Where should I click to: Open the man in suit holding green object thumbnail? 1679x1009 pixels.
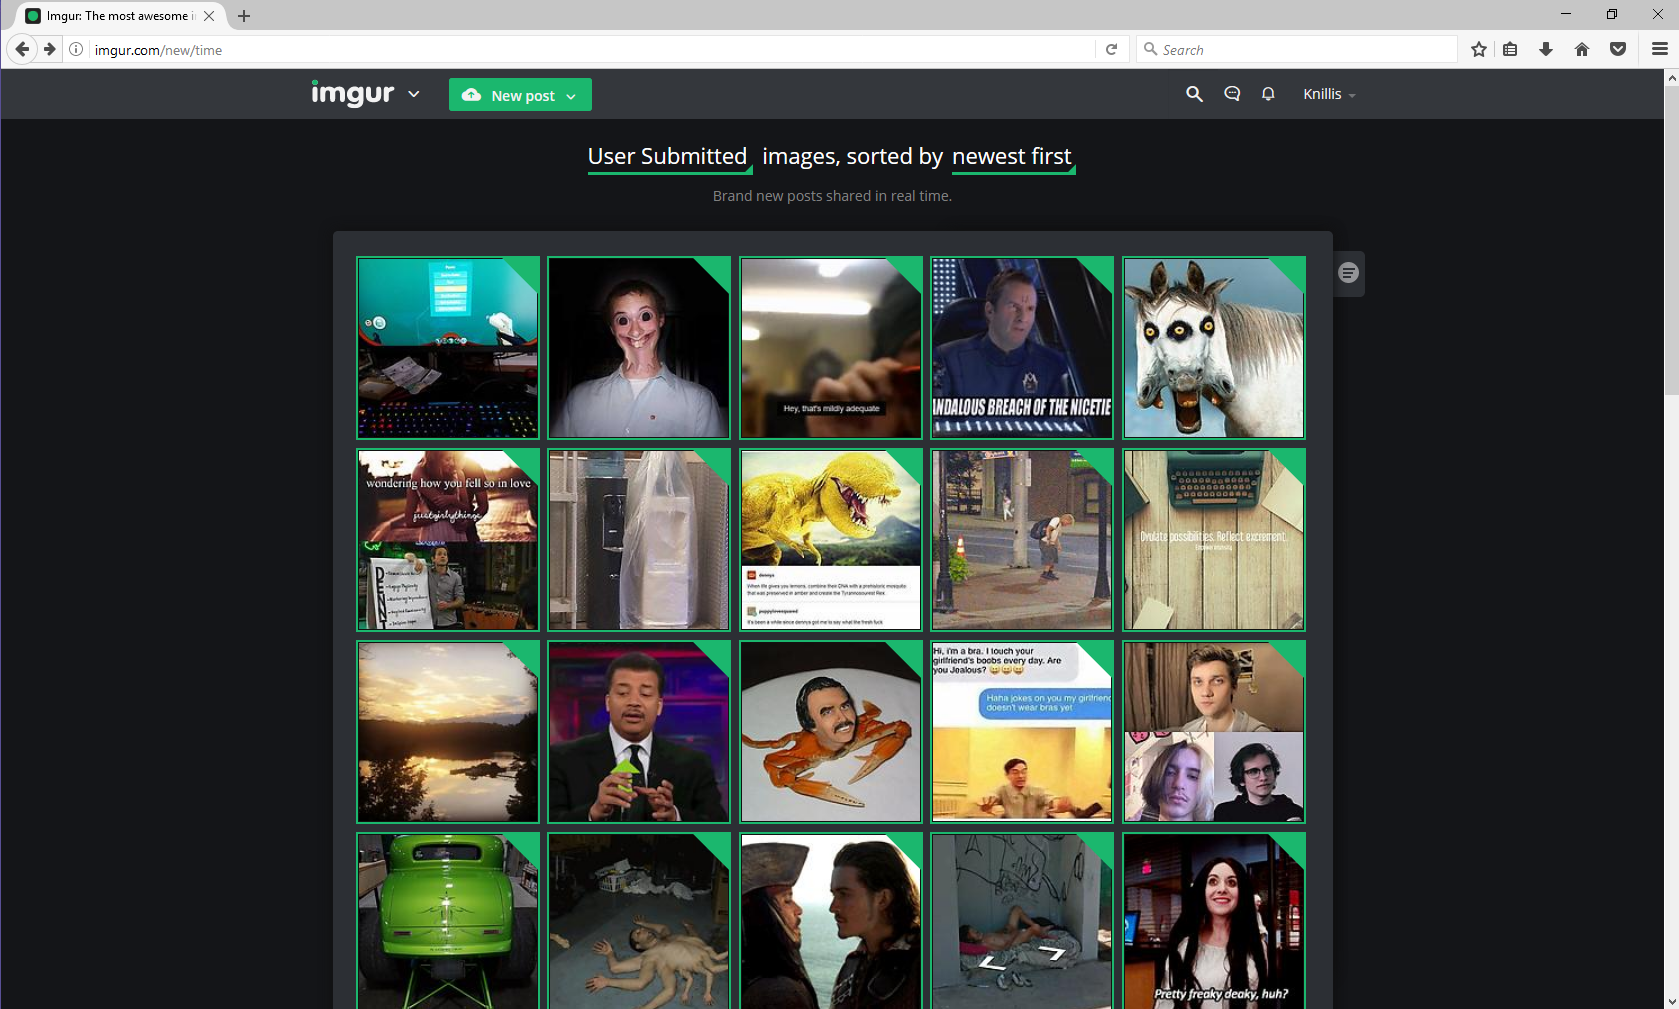point(639,732)
